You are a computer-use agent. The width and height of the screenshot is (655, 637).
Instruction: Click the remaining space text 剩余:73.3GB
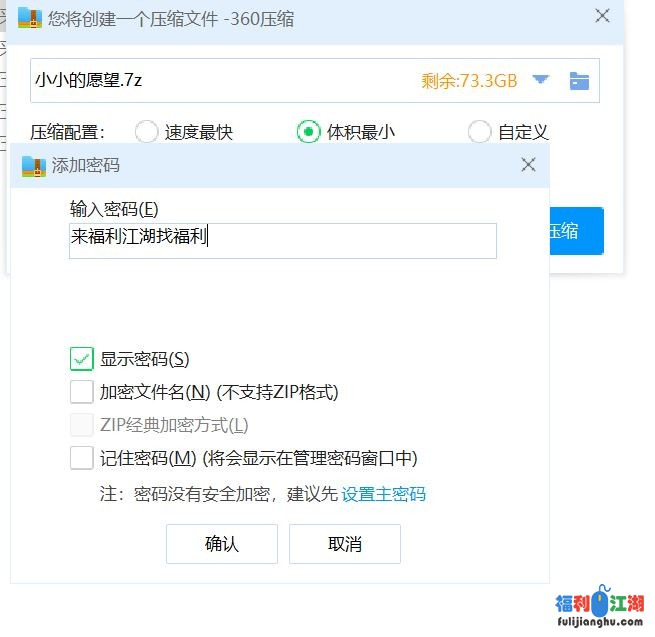click(469, 81)
